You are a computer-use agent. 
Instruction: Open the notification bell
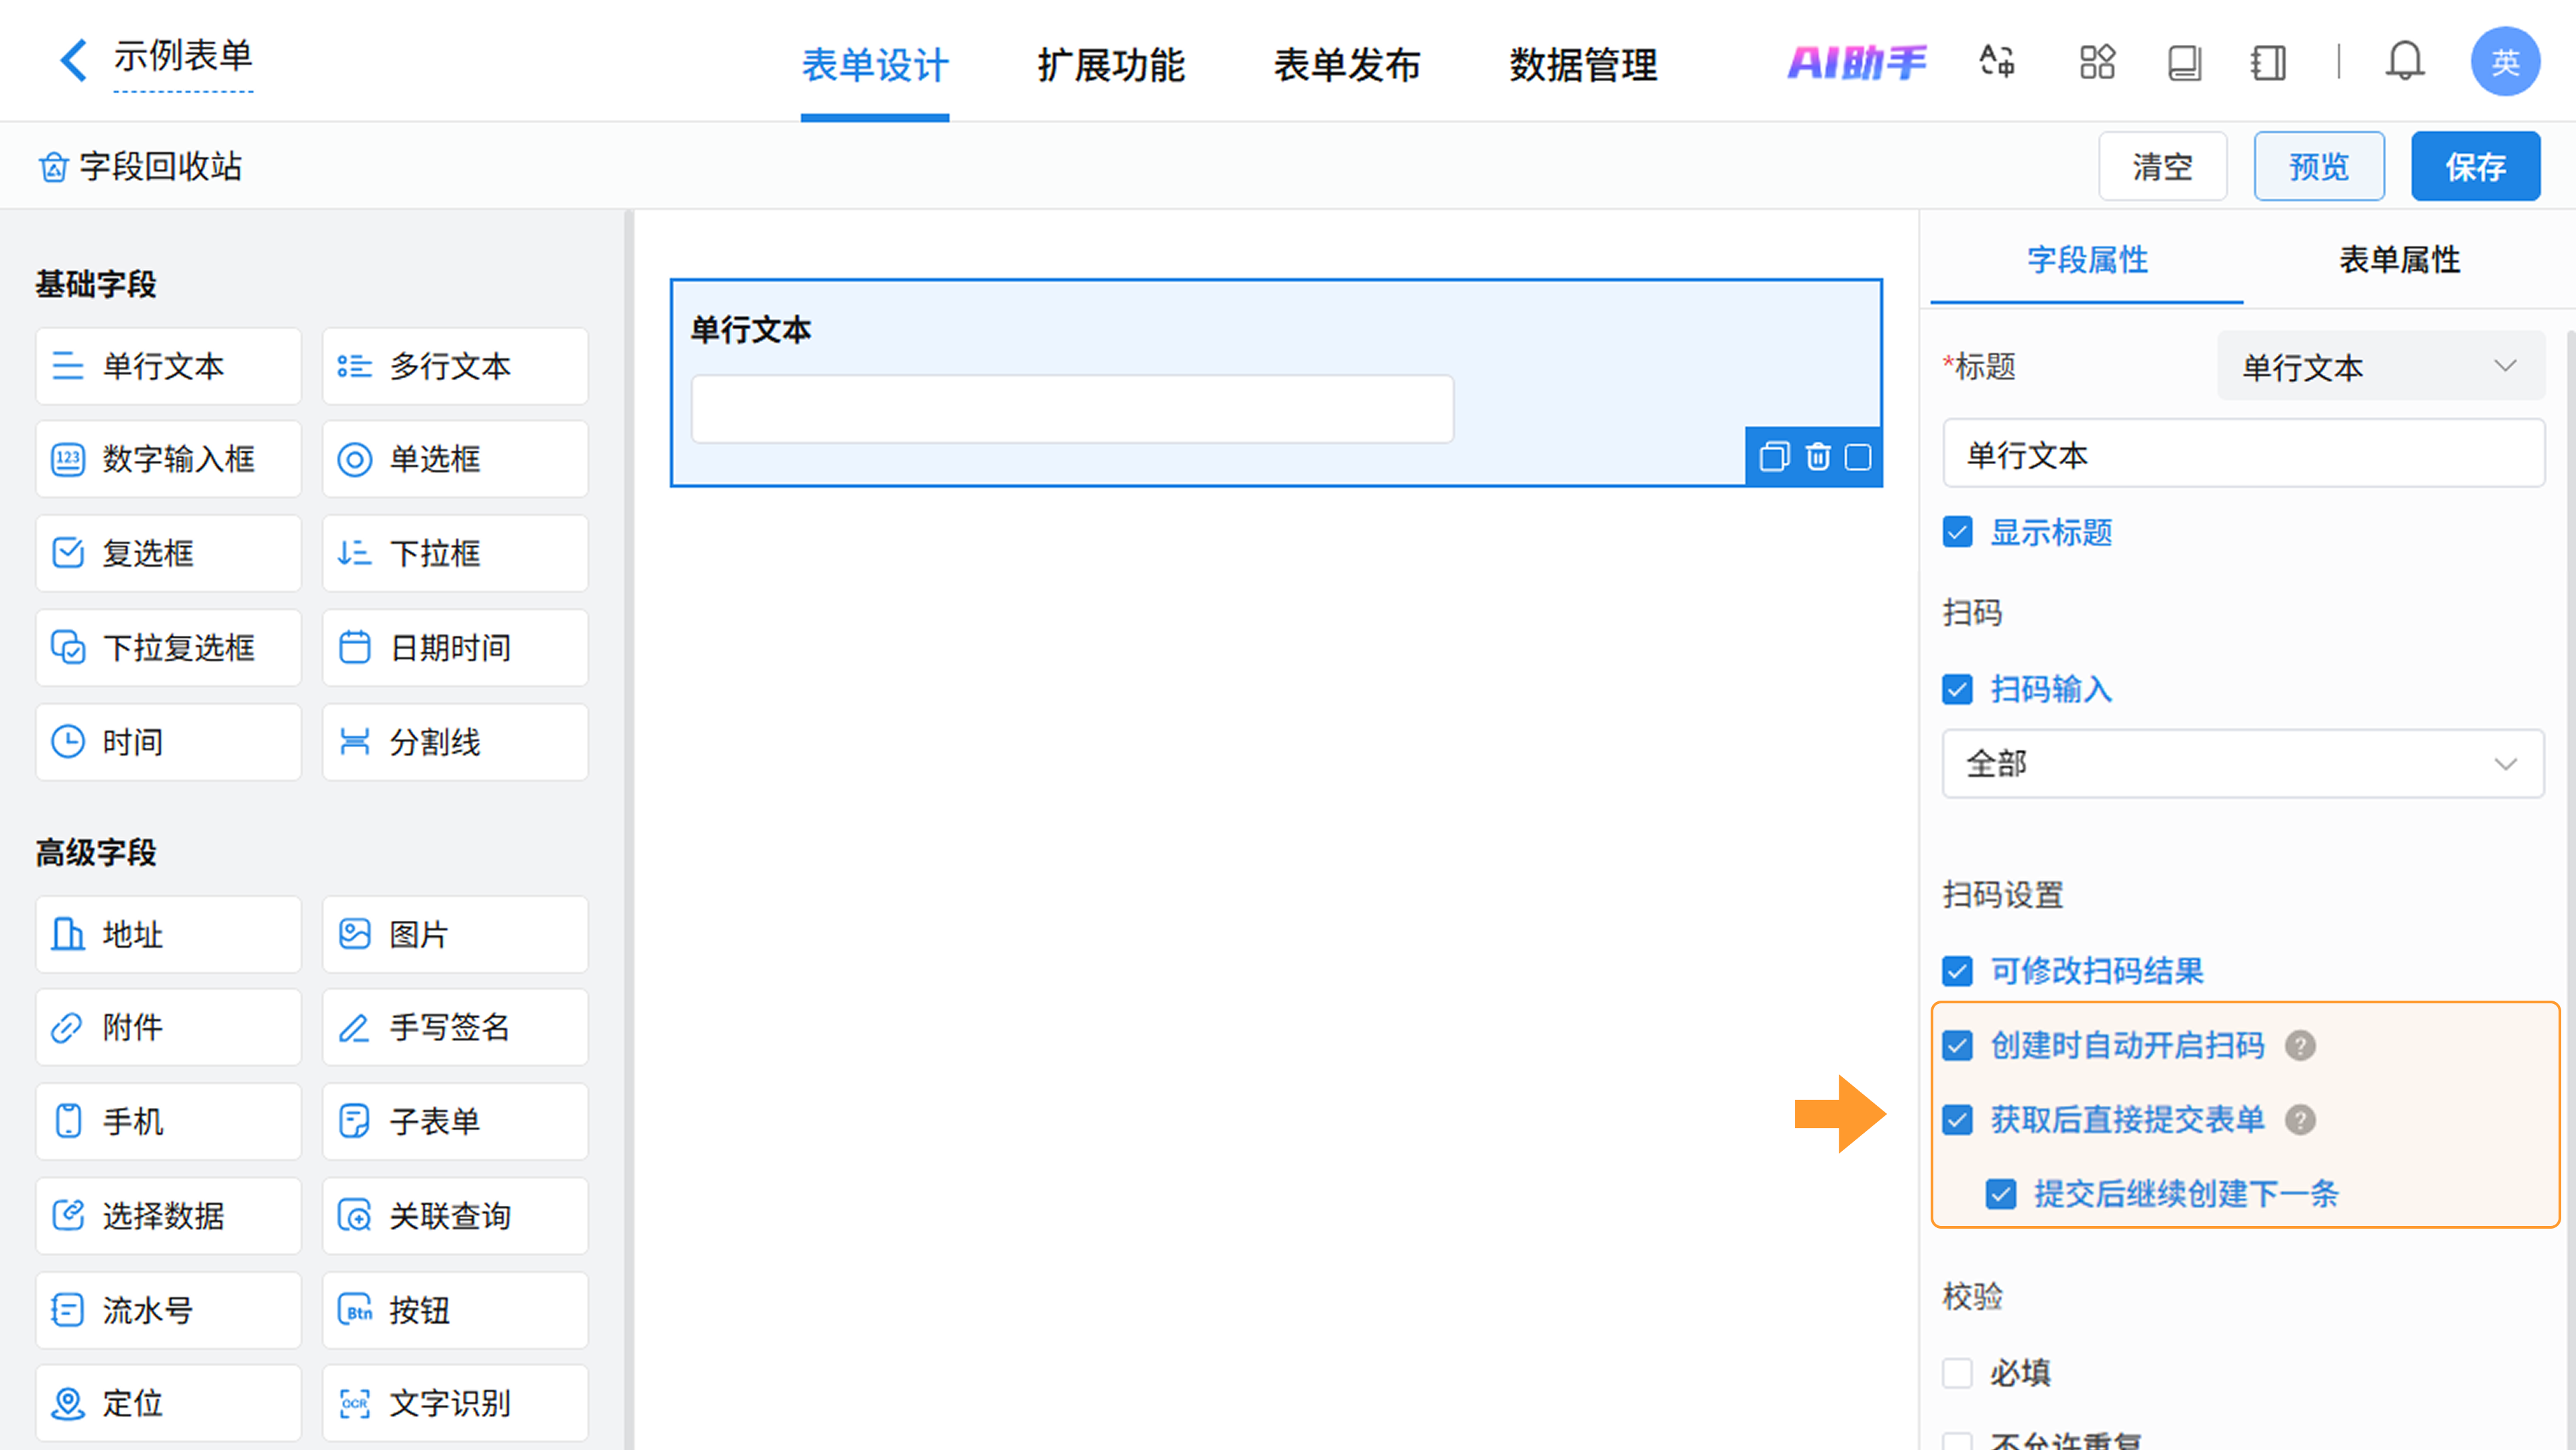click(x=2404, y=62)
